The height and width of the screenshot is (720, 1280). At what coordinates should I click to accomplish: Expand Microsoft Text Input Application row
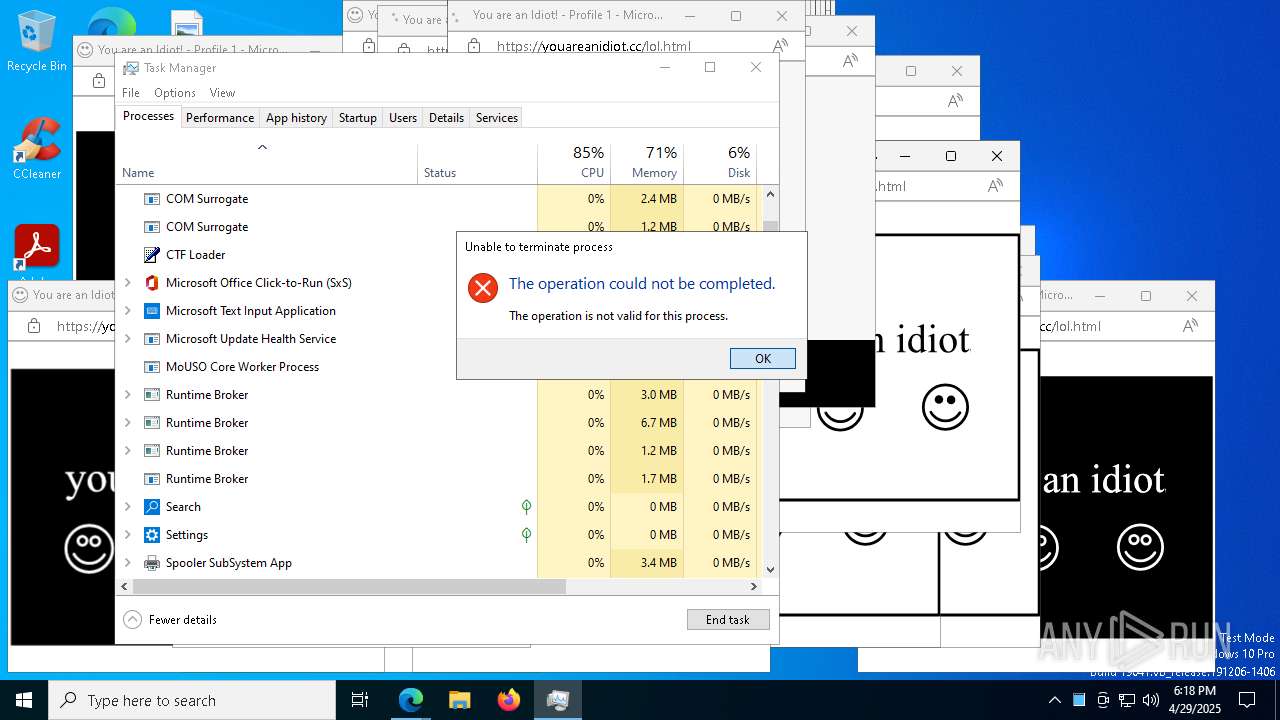128,311
